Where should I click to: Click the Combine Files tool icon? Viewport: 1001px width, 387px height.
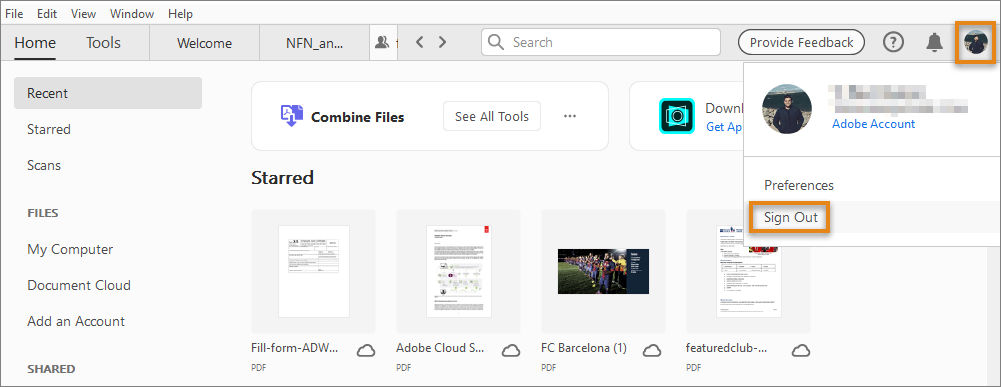tap(292, 116)
